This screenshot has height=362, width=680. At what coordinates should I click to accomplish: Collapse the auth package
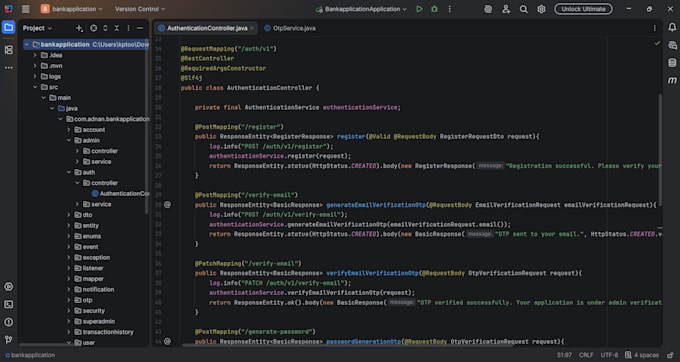[69, 172]
